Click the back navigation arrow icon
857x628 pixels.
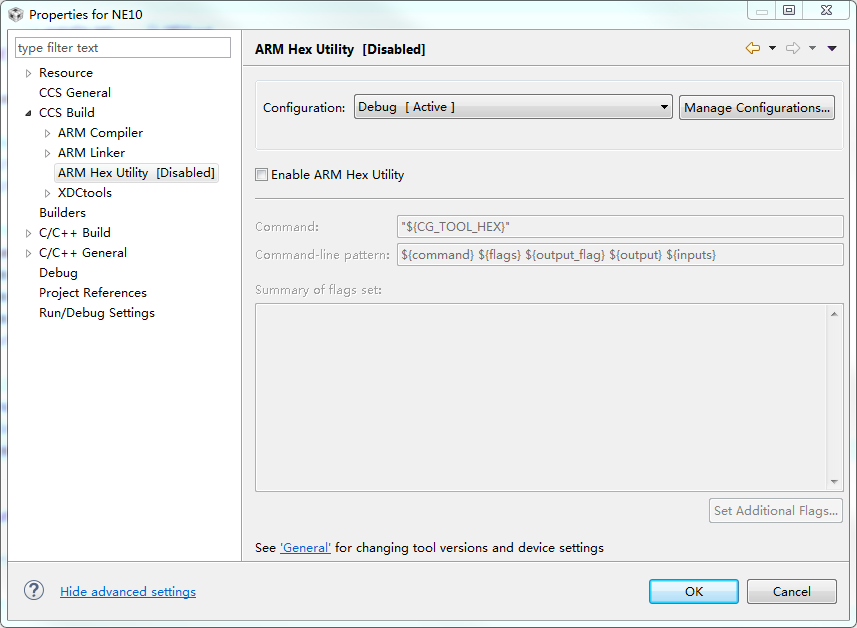coord(752,48)
